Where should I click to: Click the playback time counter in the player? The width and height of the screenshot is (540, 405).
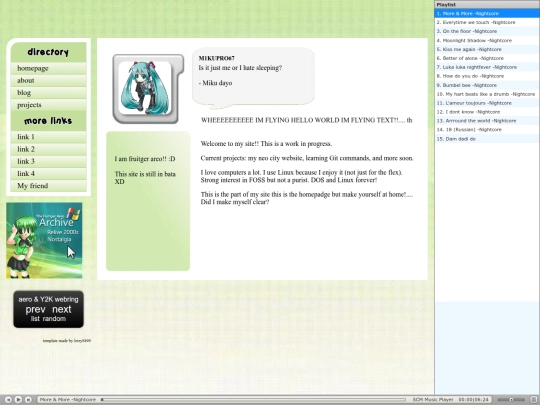[474, 399]
